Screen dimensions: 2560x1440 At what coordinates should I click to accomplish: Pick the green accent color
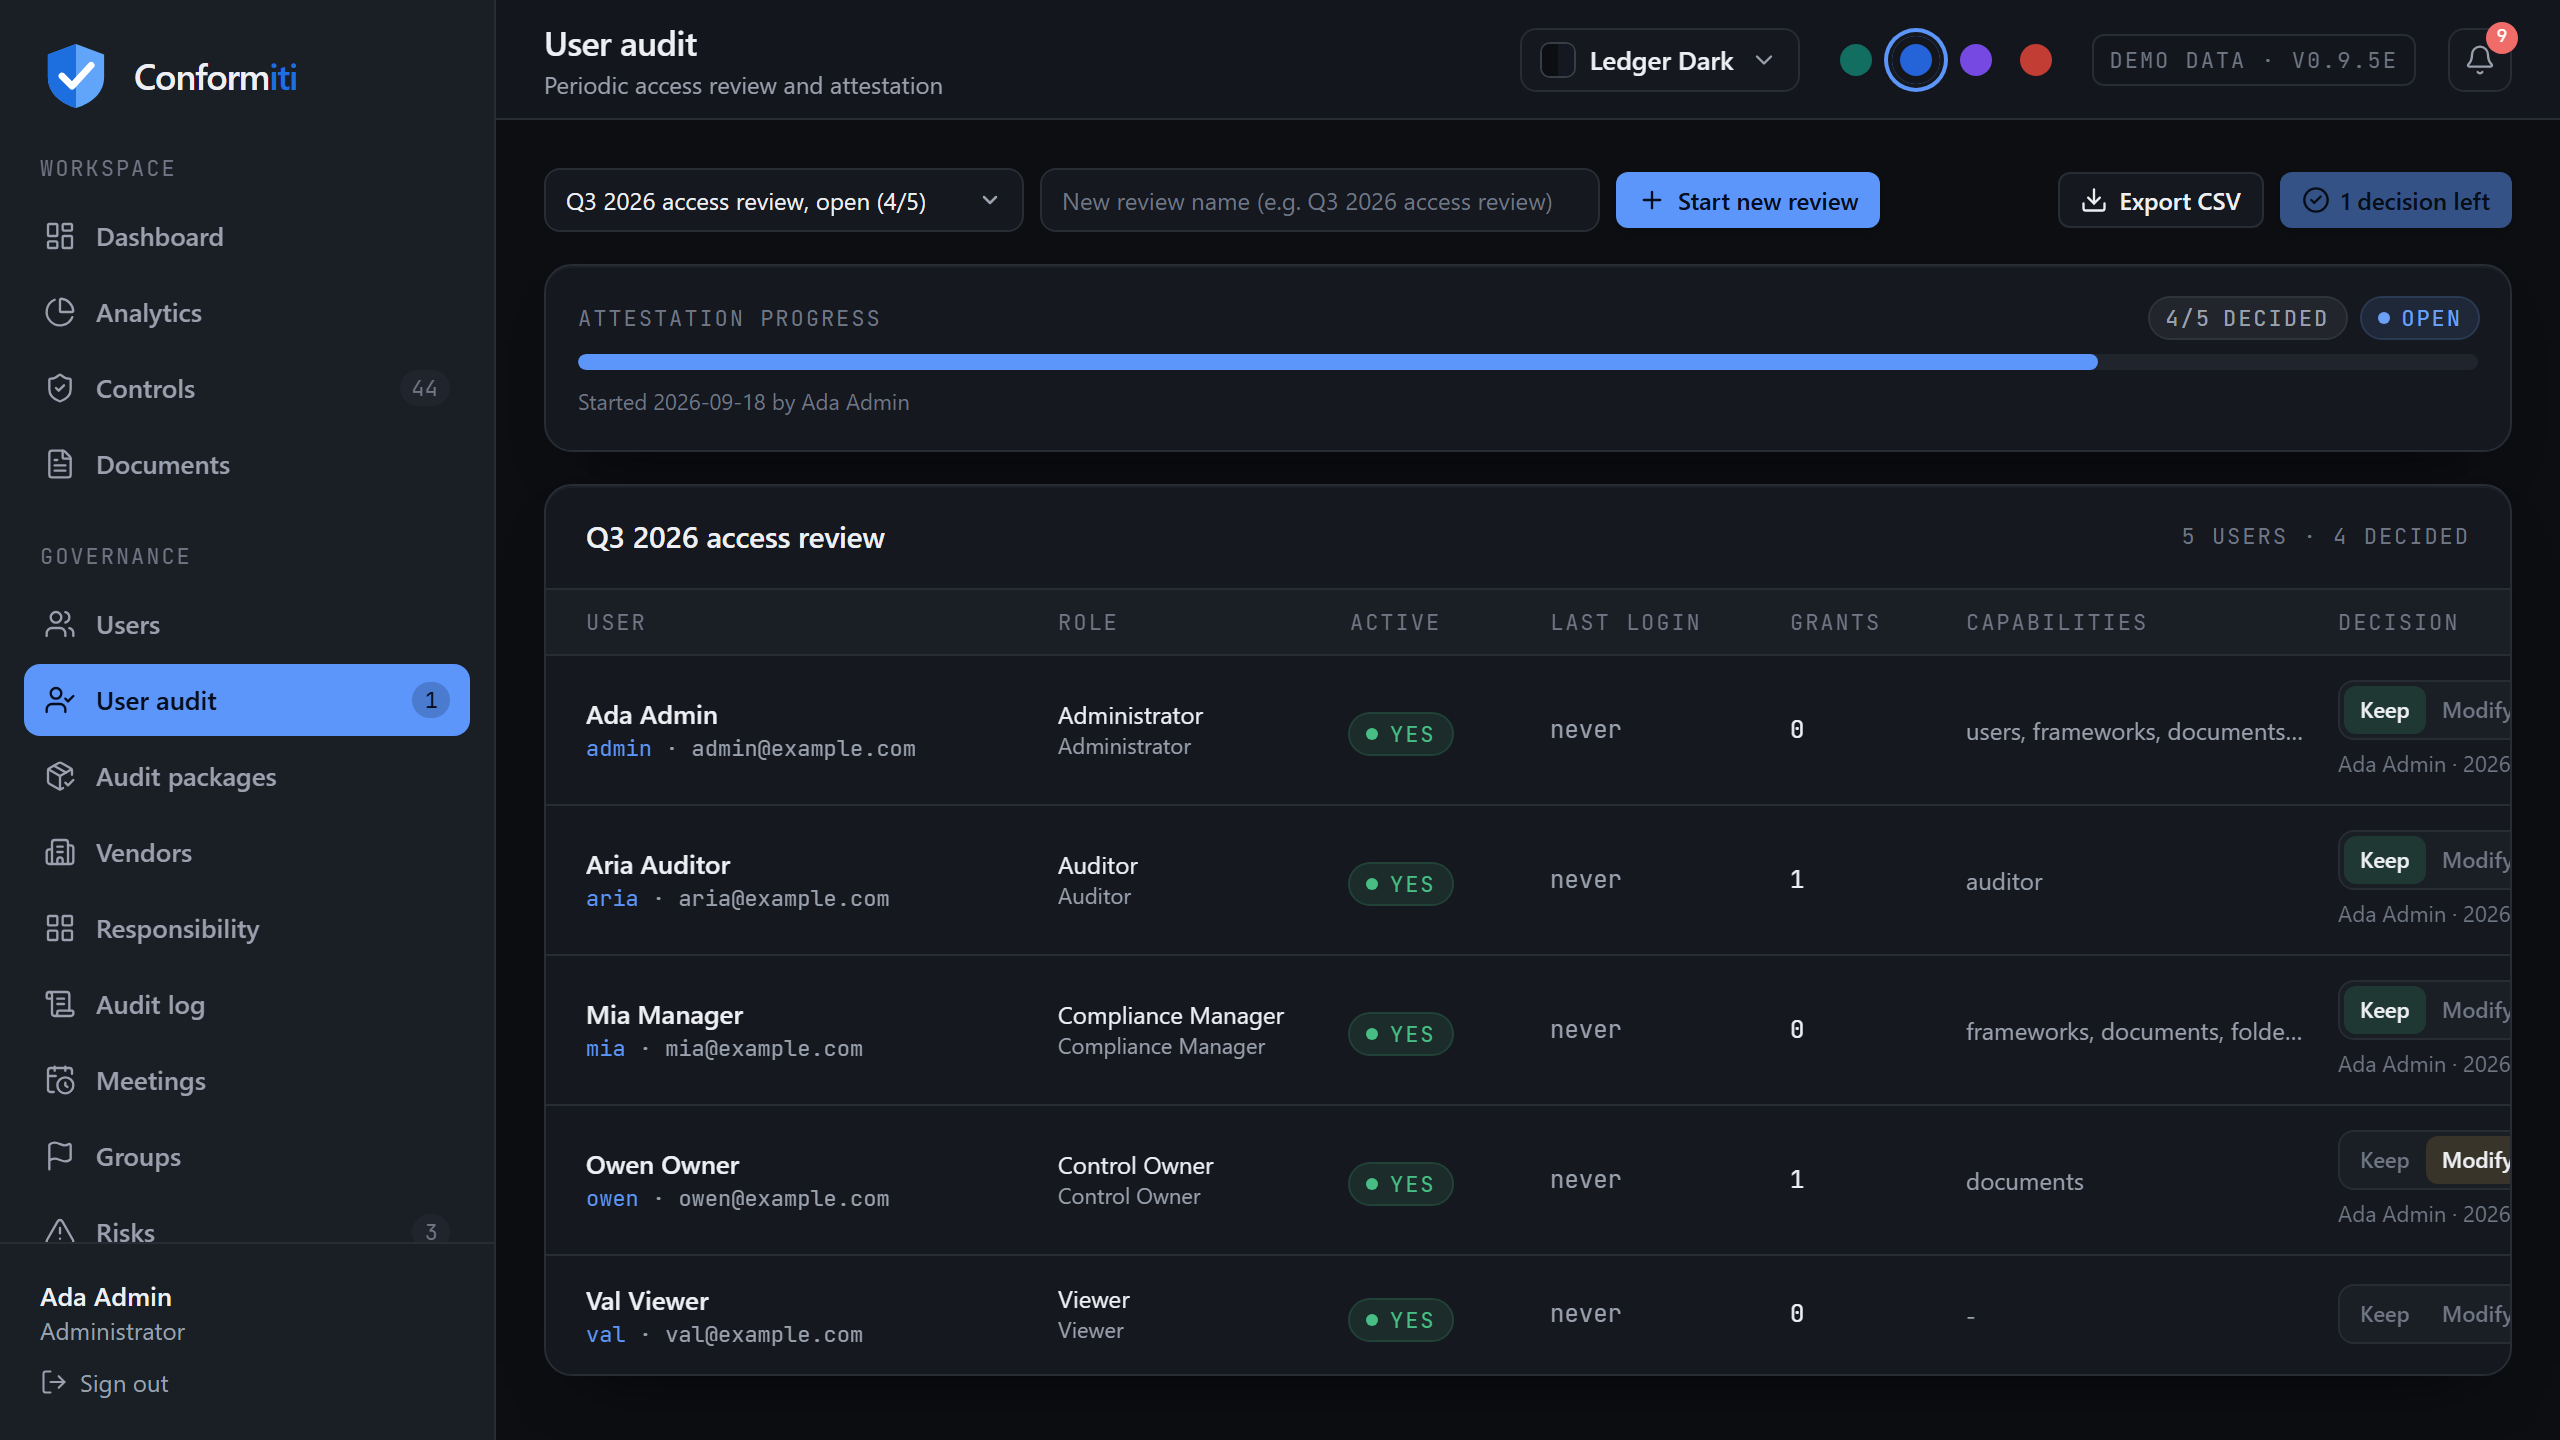tap(1856, 60)
